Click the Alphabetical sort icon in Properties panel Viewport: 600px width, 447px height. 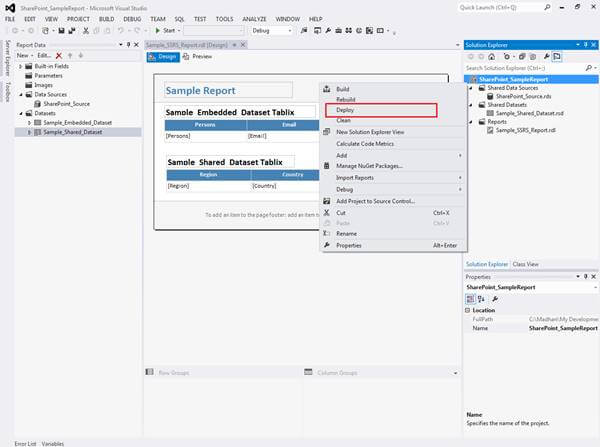(481, 299)
